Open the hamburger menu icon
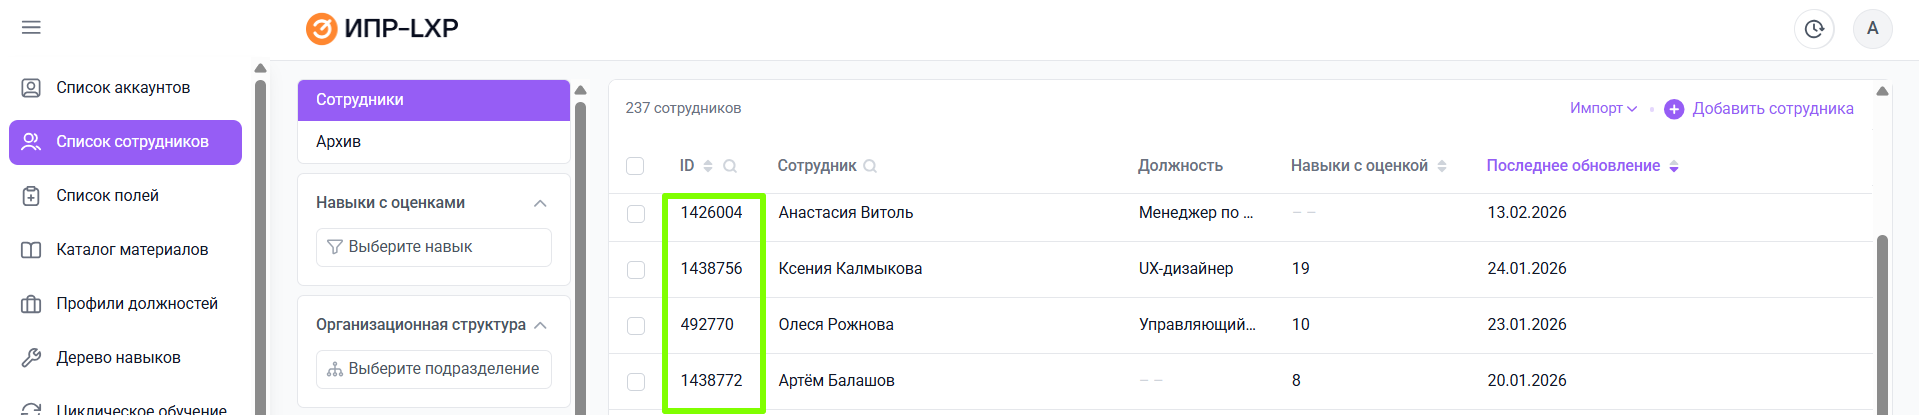 click(x=31, y=28)
